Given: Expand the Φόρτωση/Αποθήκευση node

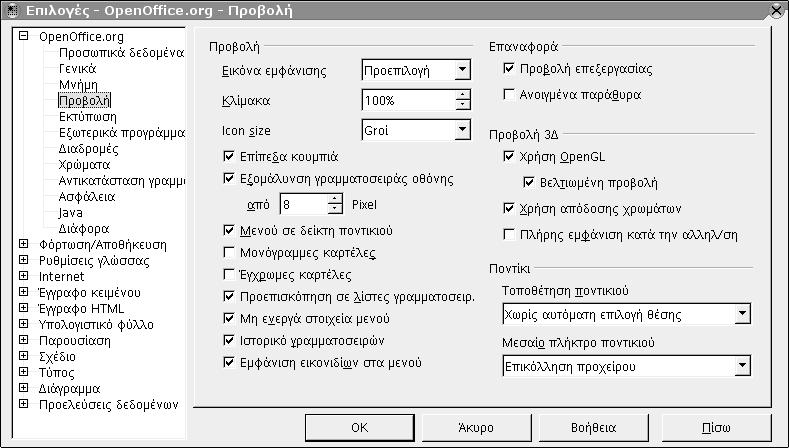Looking at the screenshot, I should (23, 244).
